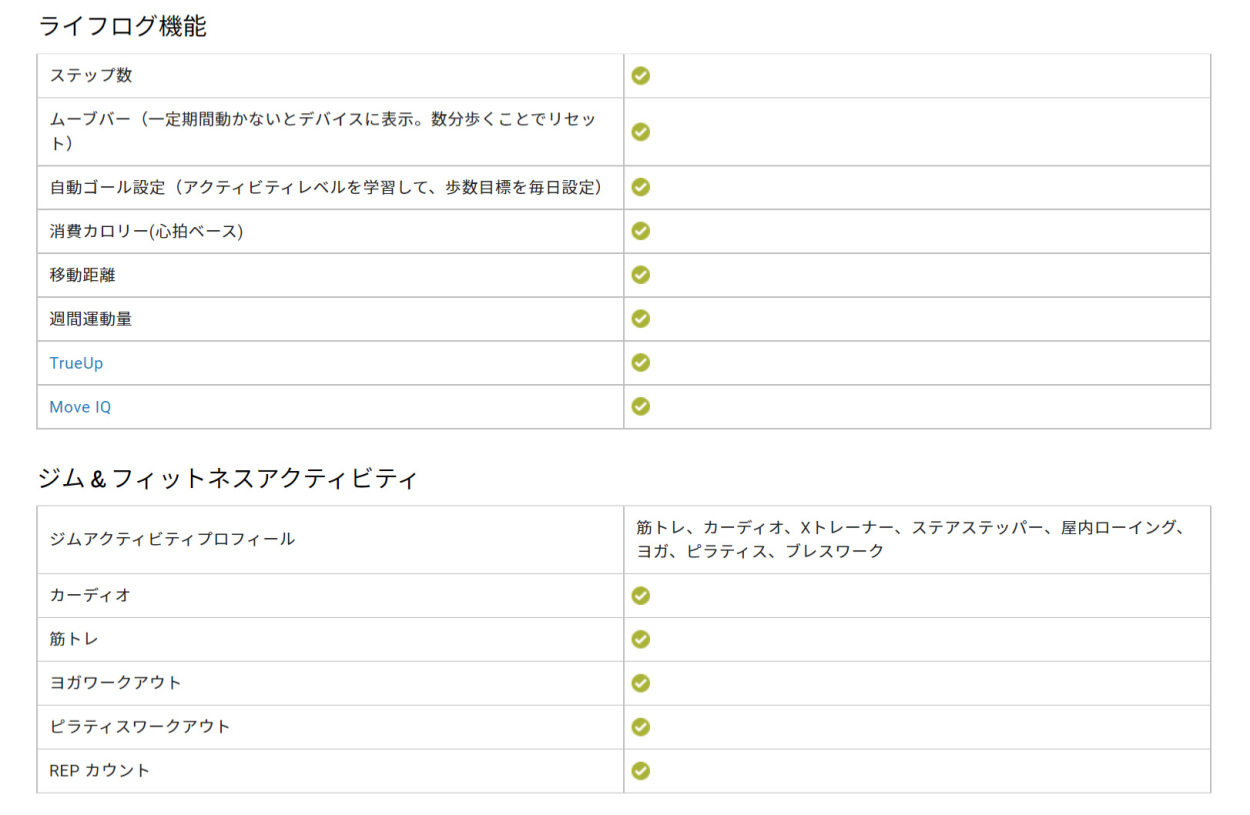Viewport: 1250px width, 815px height.
Task: Click the checkmark for ヨガワークアウト
Action: [641, 684]
